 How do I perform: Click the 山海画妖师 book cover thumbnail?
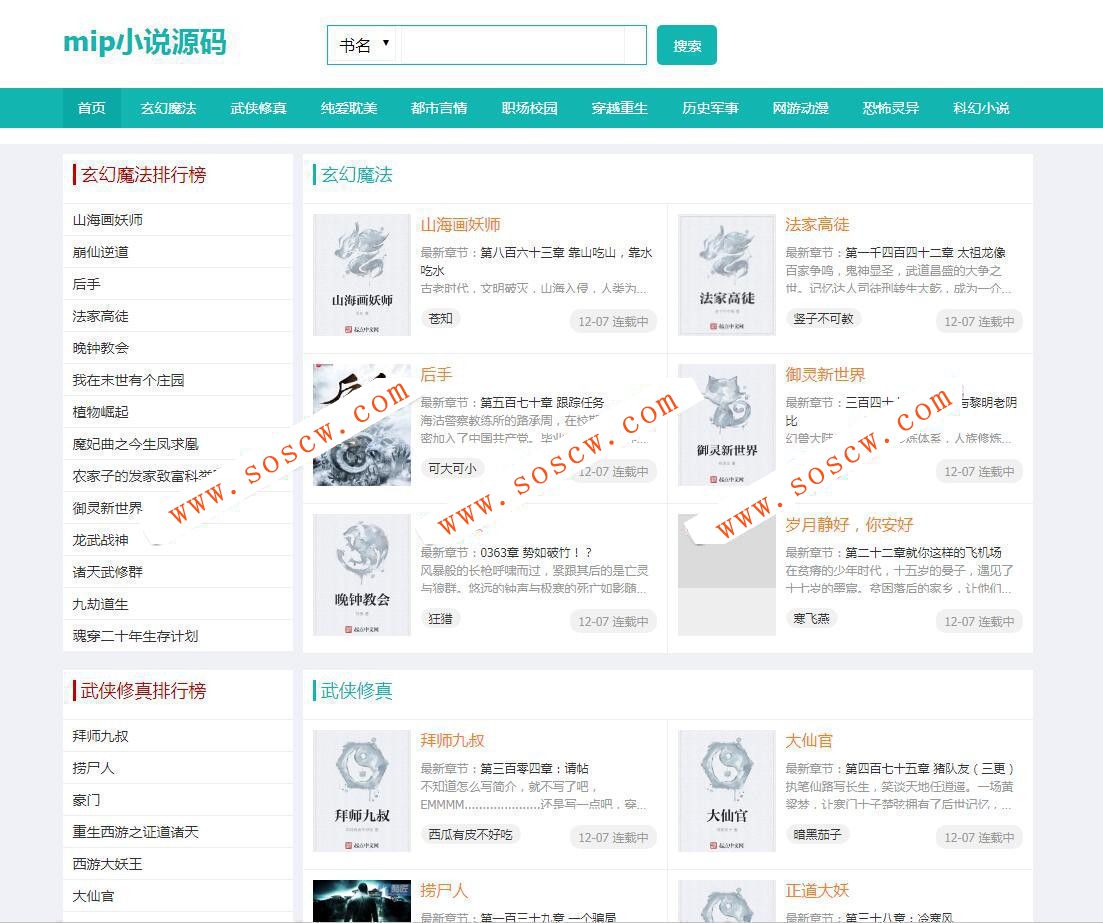pyautogui.click(x=362, y=275)
